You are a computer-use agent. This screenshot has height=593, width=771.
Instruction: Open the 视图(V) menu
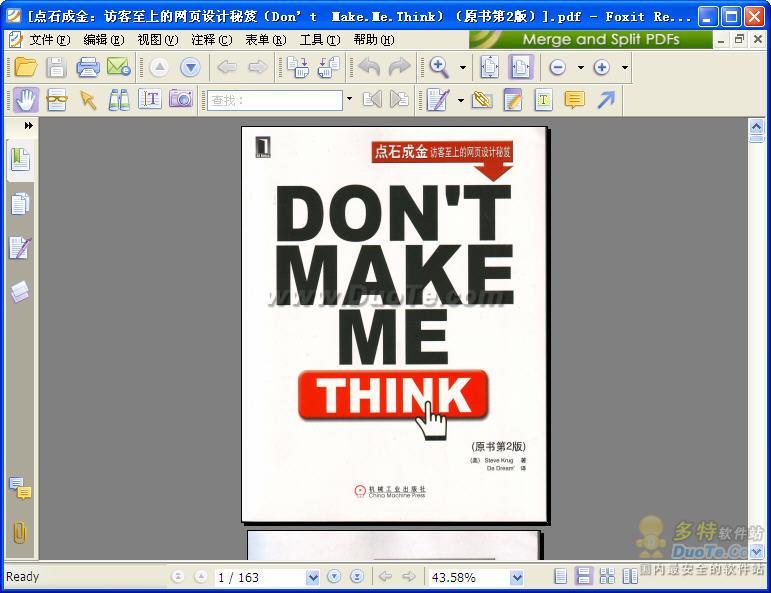157,40
